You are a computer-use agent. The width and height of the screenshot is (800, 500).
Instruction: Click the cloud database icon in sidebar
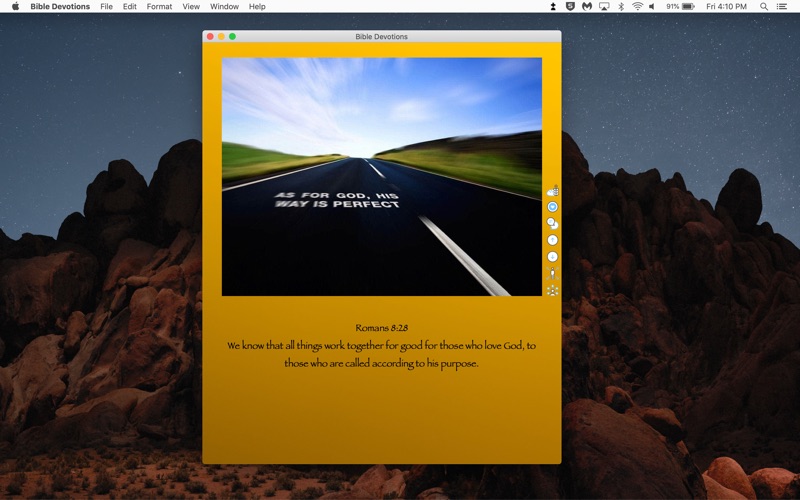tap(553, 191)
